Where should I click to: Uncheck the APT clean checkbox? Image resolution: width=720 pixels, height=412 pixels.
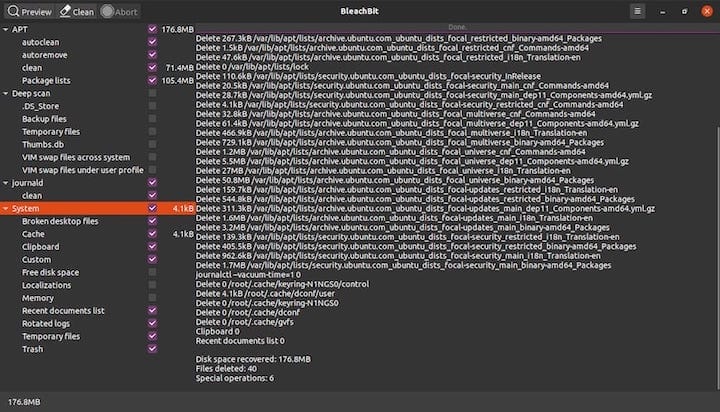[152, 68]
